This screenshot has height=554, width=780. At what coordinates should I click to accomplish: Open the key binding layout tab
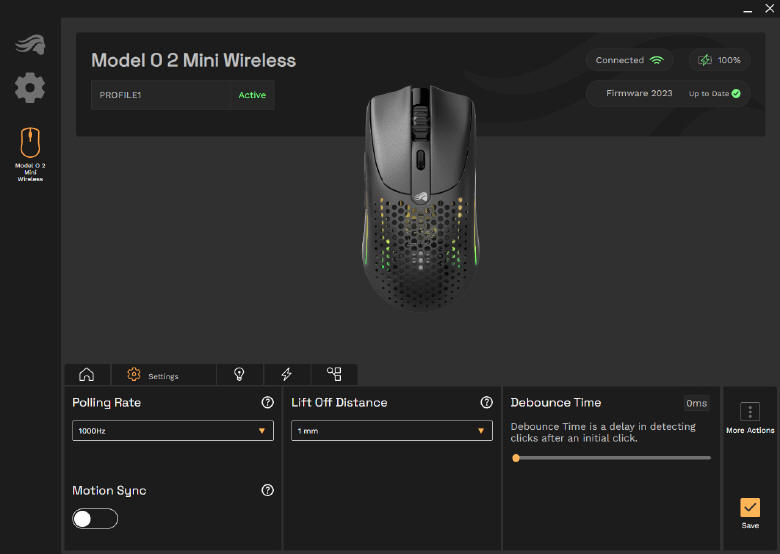334,374
